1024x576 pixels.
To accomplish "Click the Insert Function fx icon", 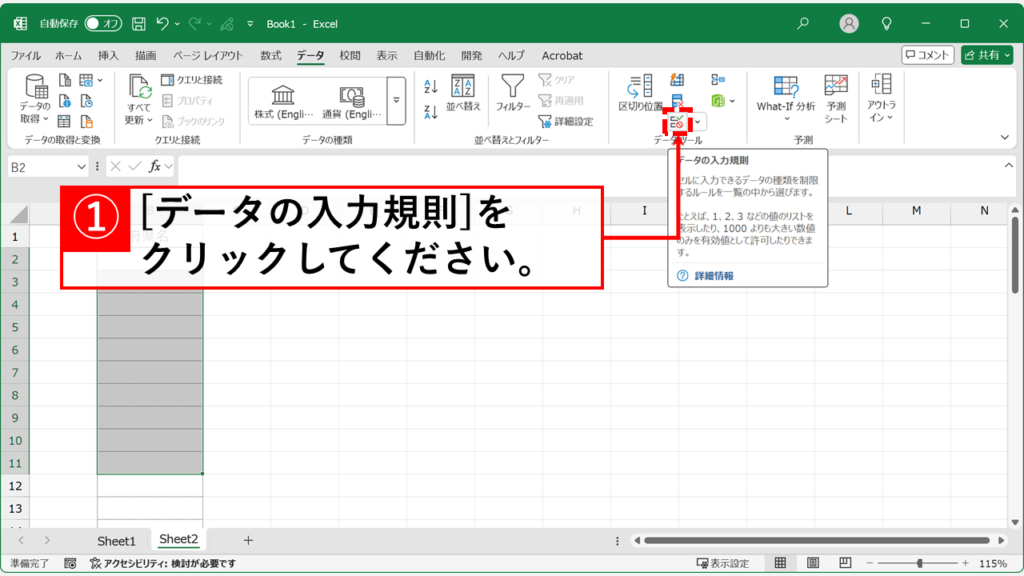I will point(155,167).
